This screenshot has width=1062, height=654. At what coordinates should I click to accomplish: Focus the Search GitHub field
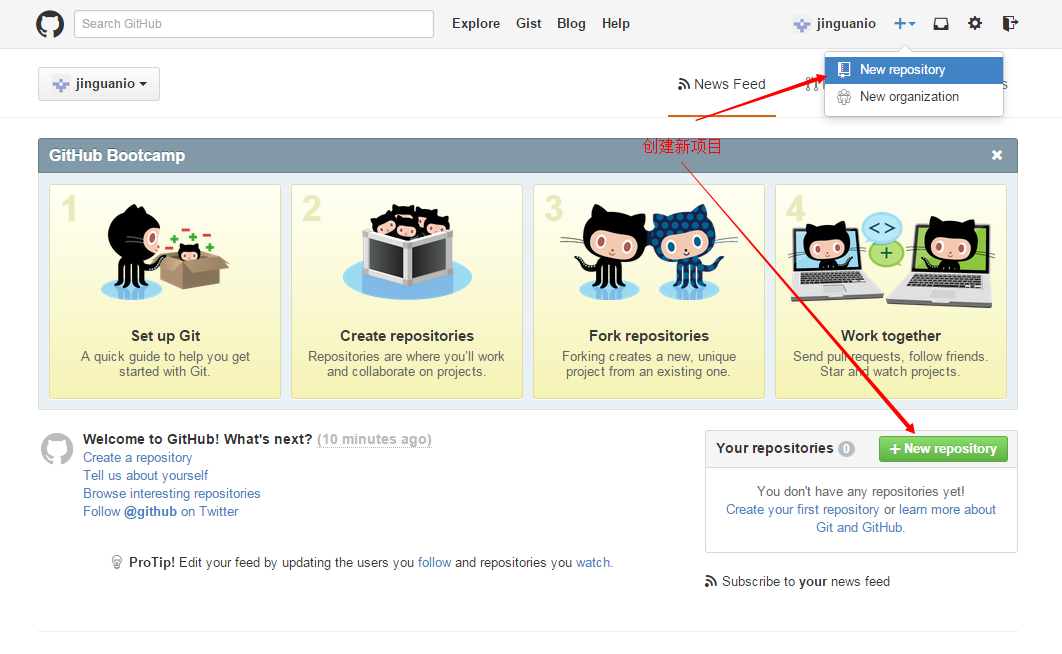(254, 24)
